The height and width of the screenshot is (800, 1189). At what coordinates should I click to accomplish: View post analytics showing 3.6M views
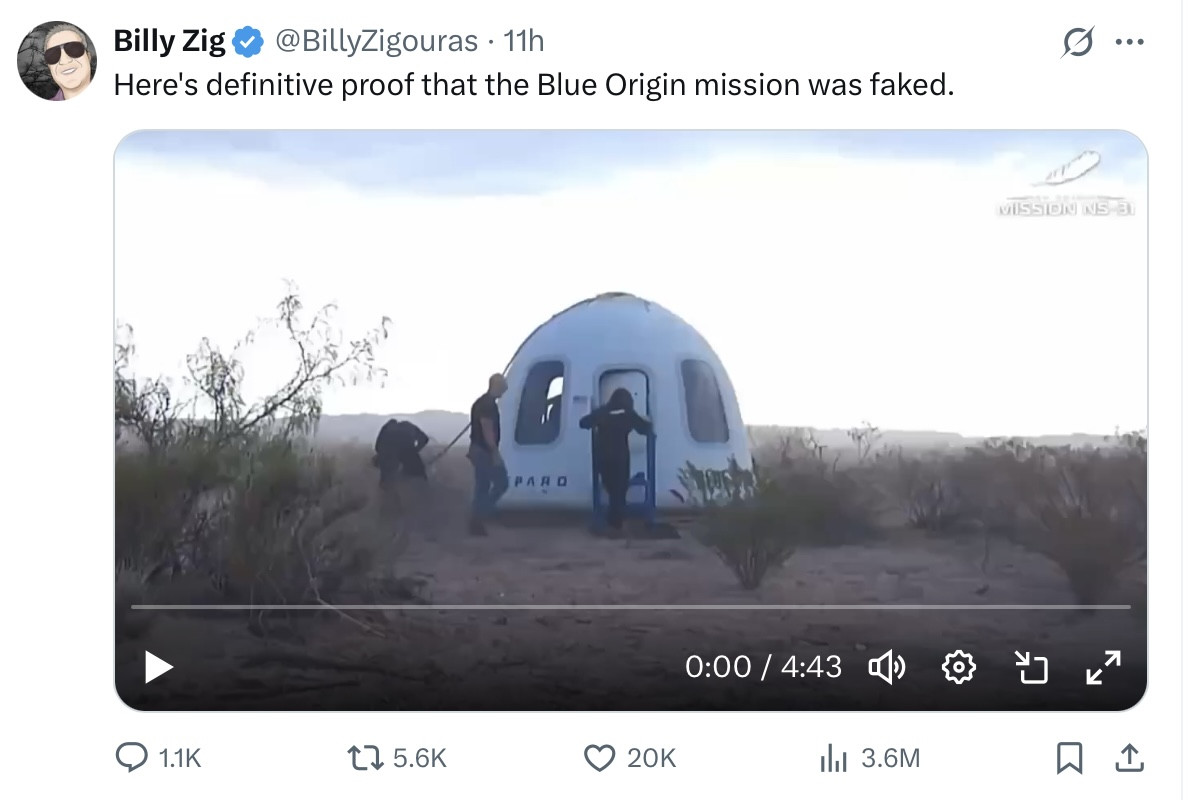[x=833, y=758]
